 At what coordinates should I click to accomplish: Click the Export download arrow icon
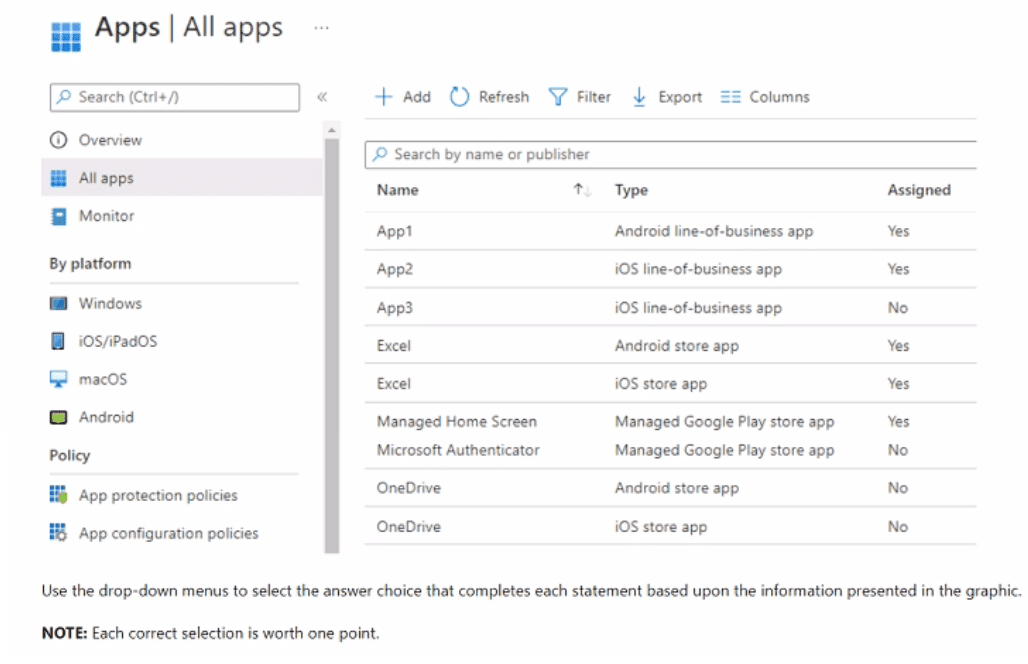(x=640, y=97)
